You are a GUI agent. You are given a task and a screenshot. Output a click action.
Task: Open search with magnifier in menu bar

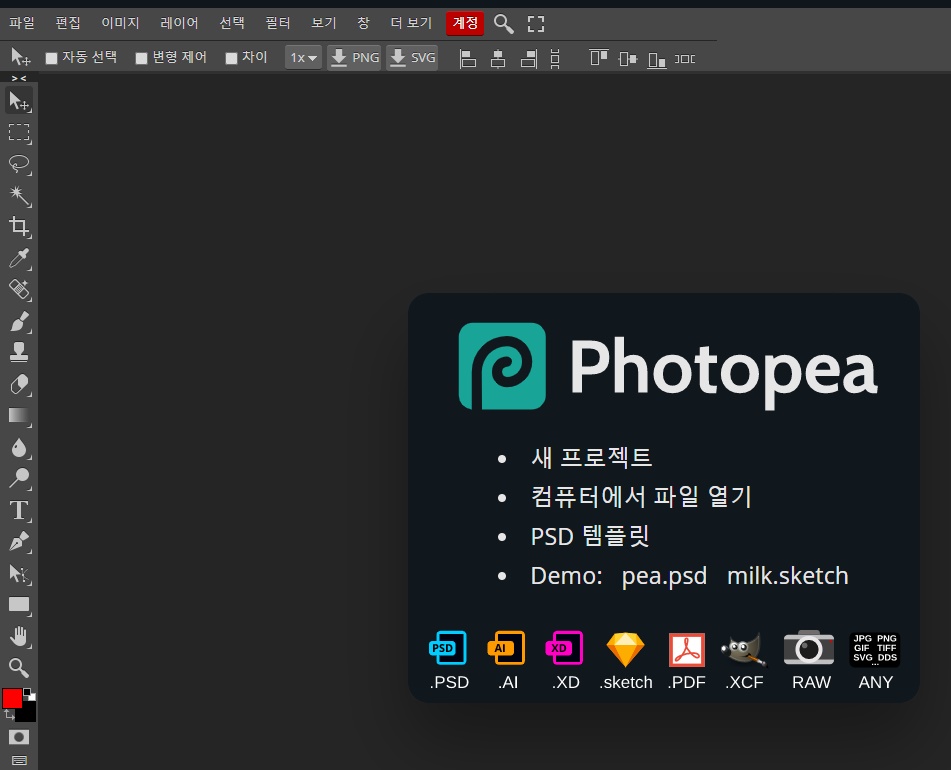(x=503, y=24)
